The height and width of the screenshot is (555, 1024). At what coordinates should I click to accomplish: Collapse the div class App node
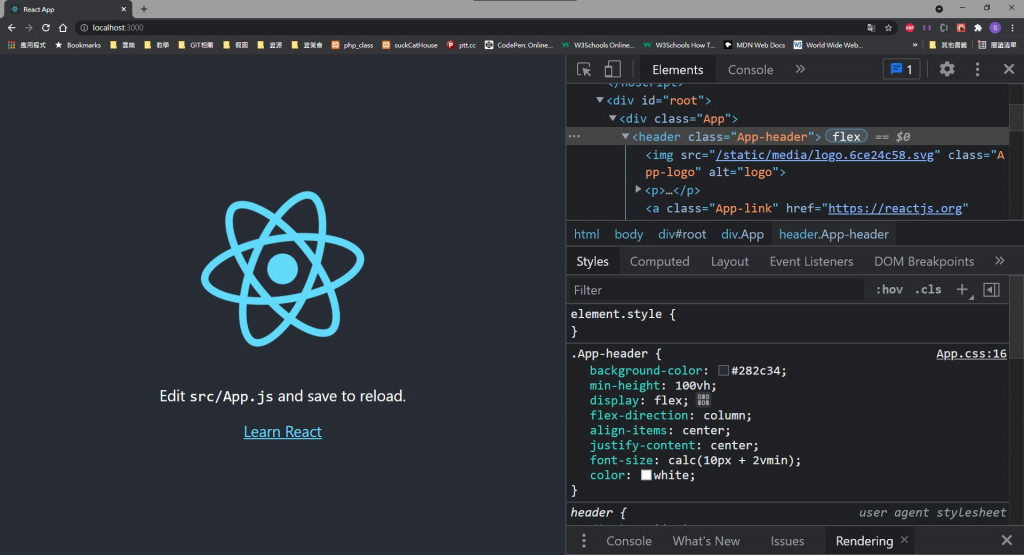[612, 118]
